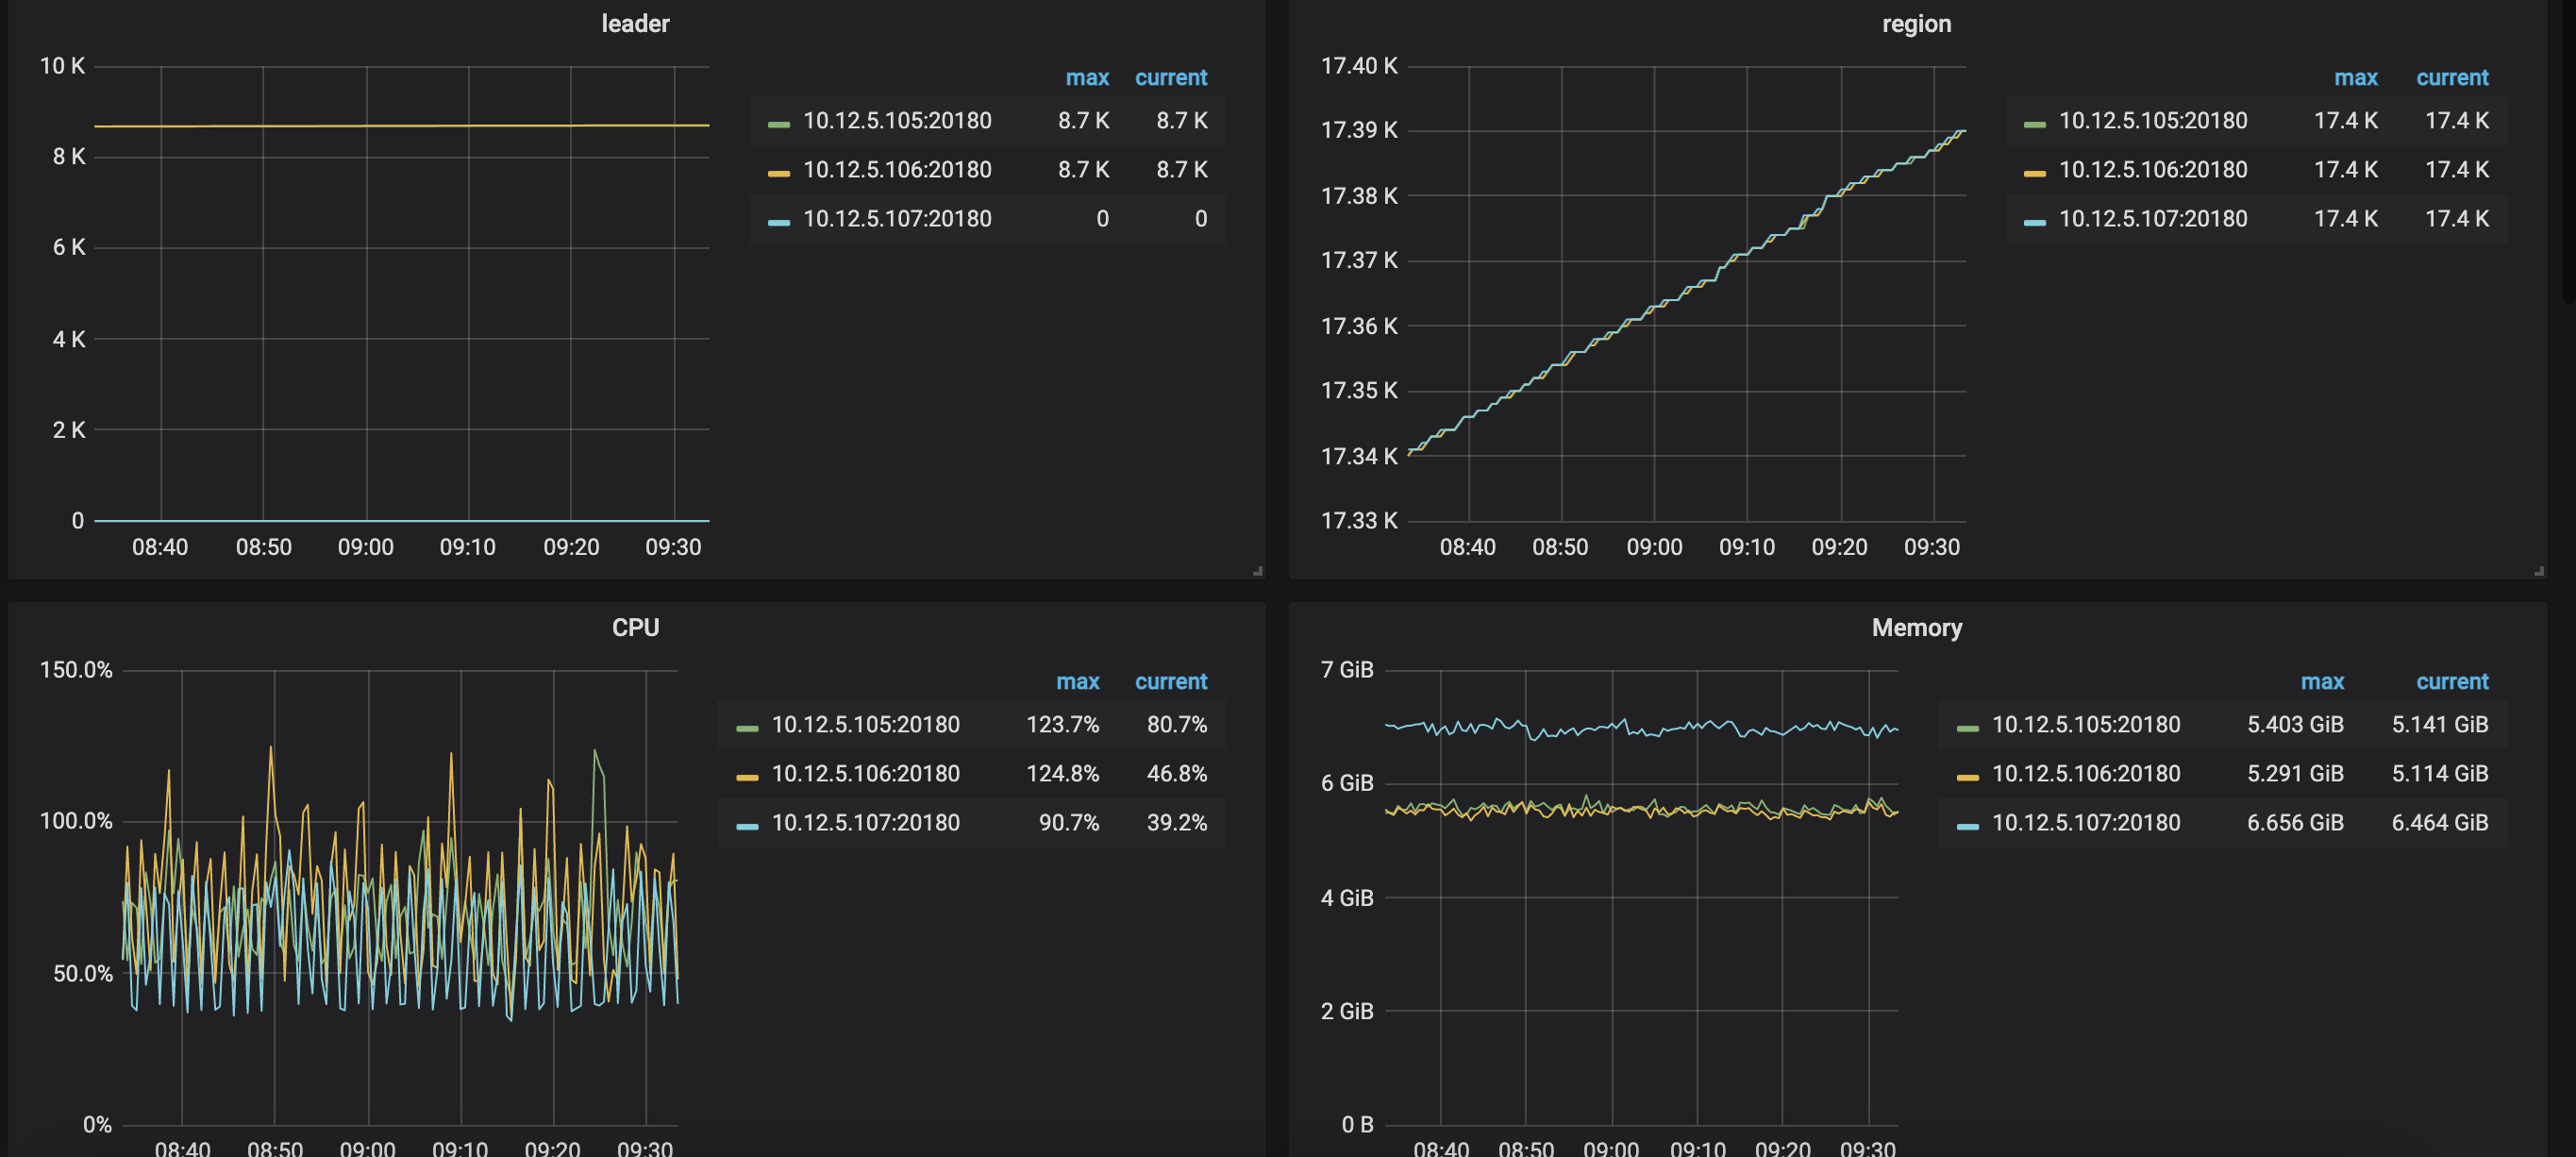Image resolution: width=2576 pixels, height=1157 pixels.
Task: Open the leader panel title menu
Action: pos(635,24)
